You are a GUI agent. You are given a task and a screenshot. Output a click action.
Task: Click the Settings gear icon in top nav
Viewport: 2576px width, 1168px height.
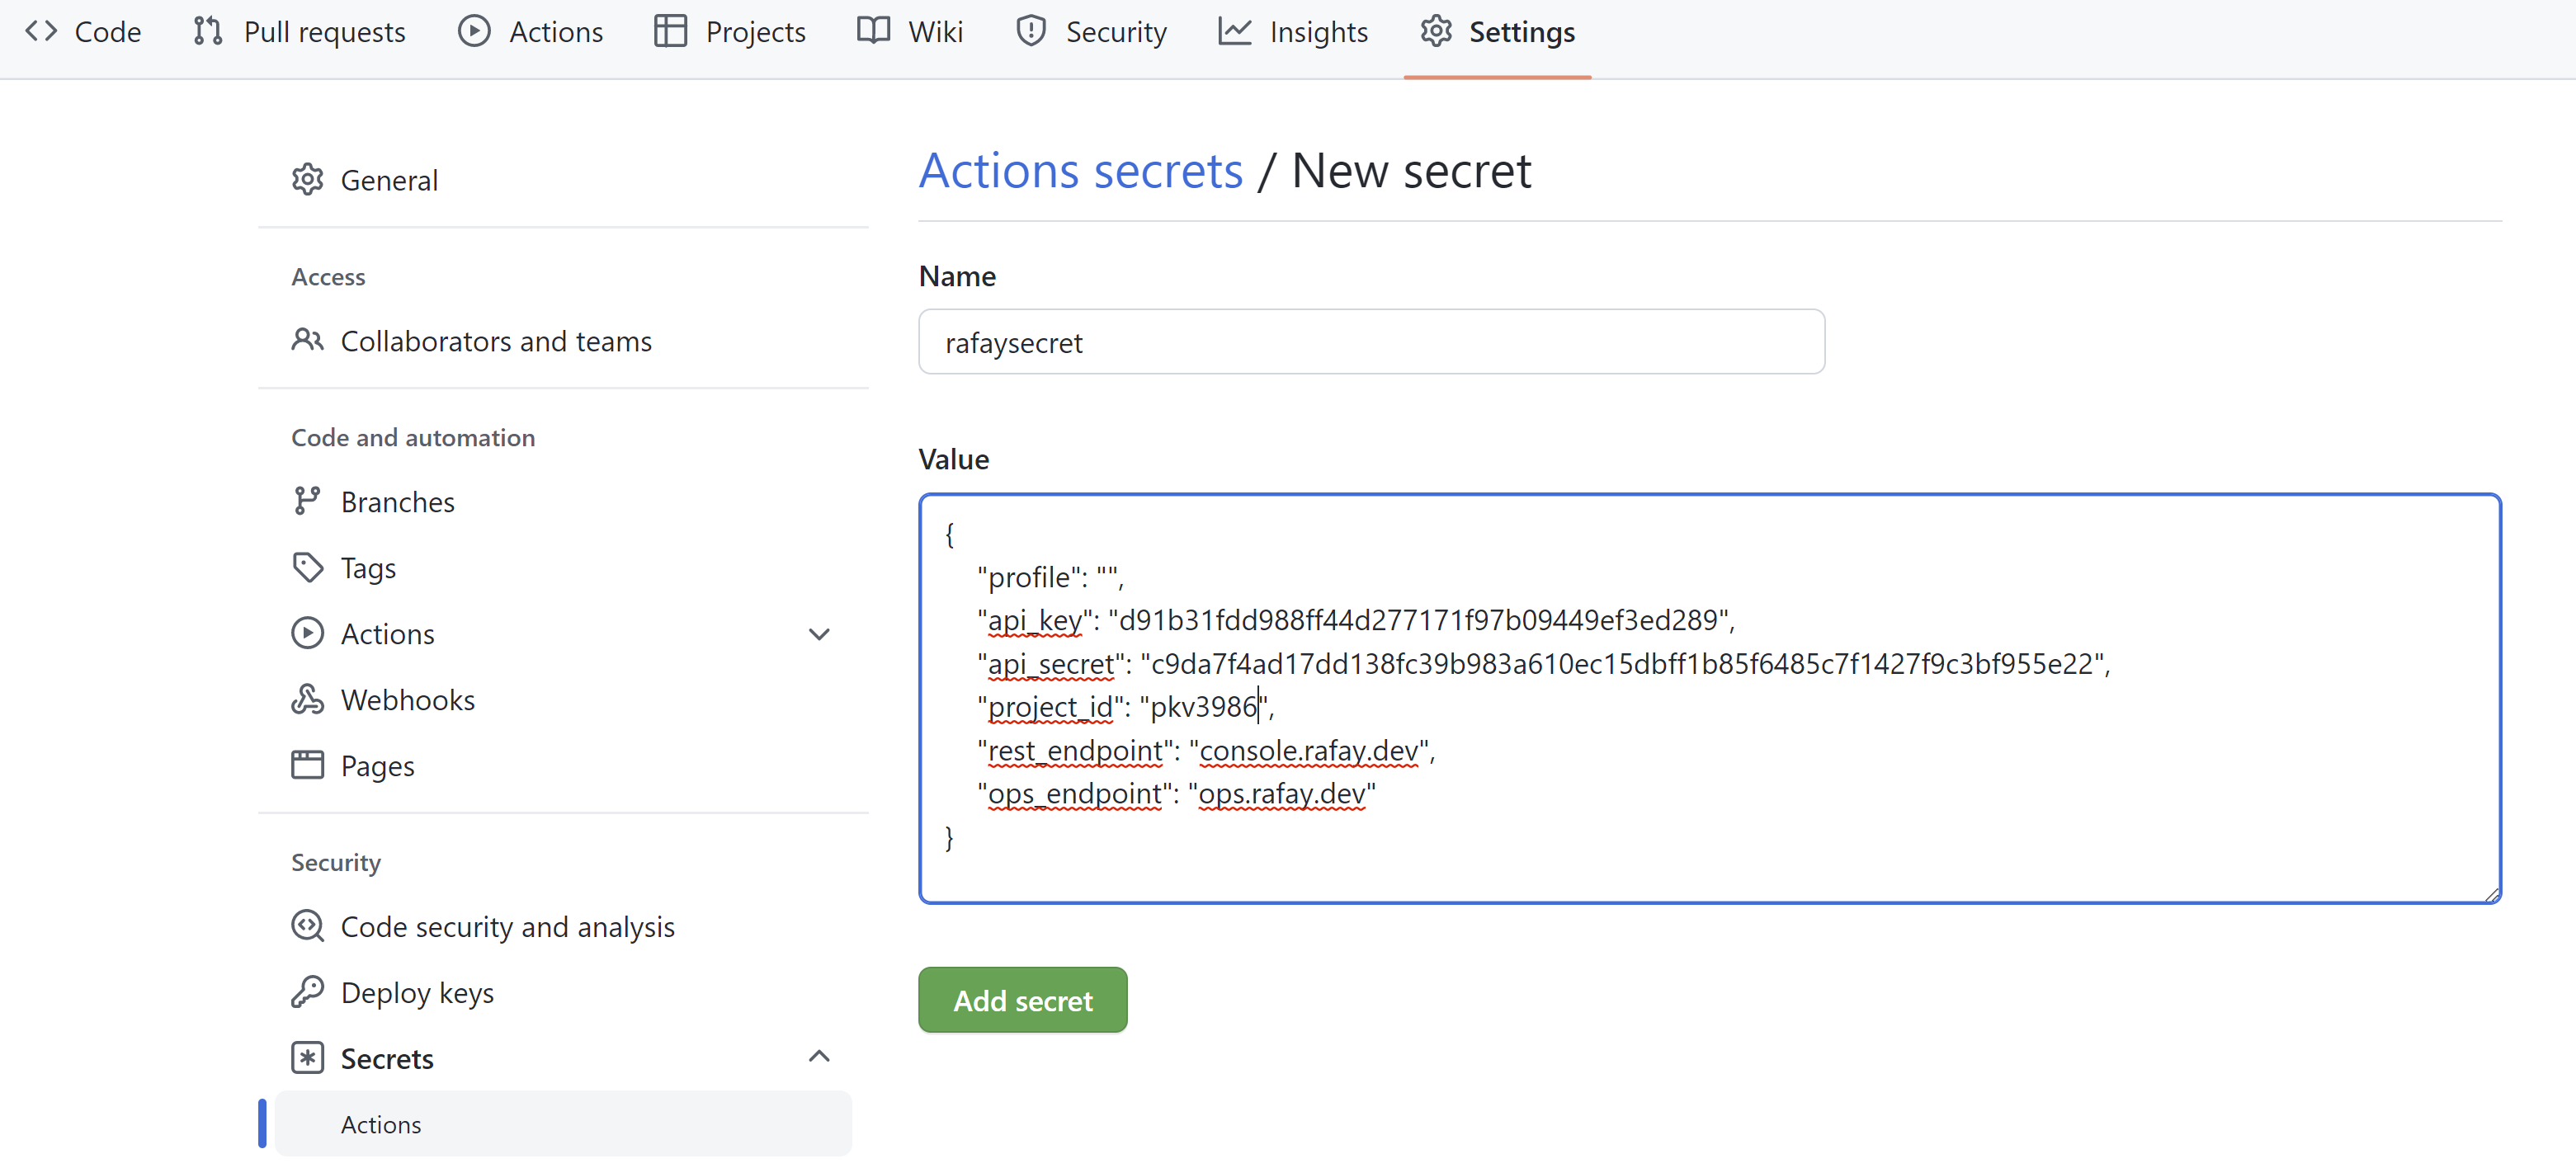tap(1436, 32)
